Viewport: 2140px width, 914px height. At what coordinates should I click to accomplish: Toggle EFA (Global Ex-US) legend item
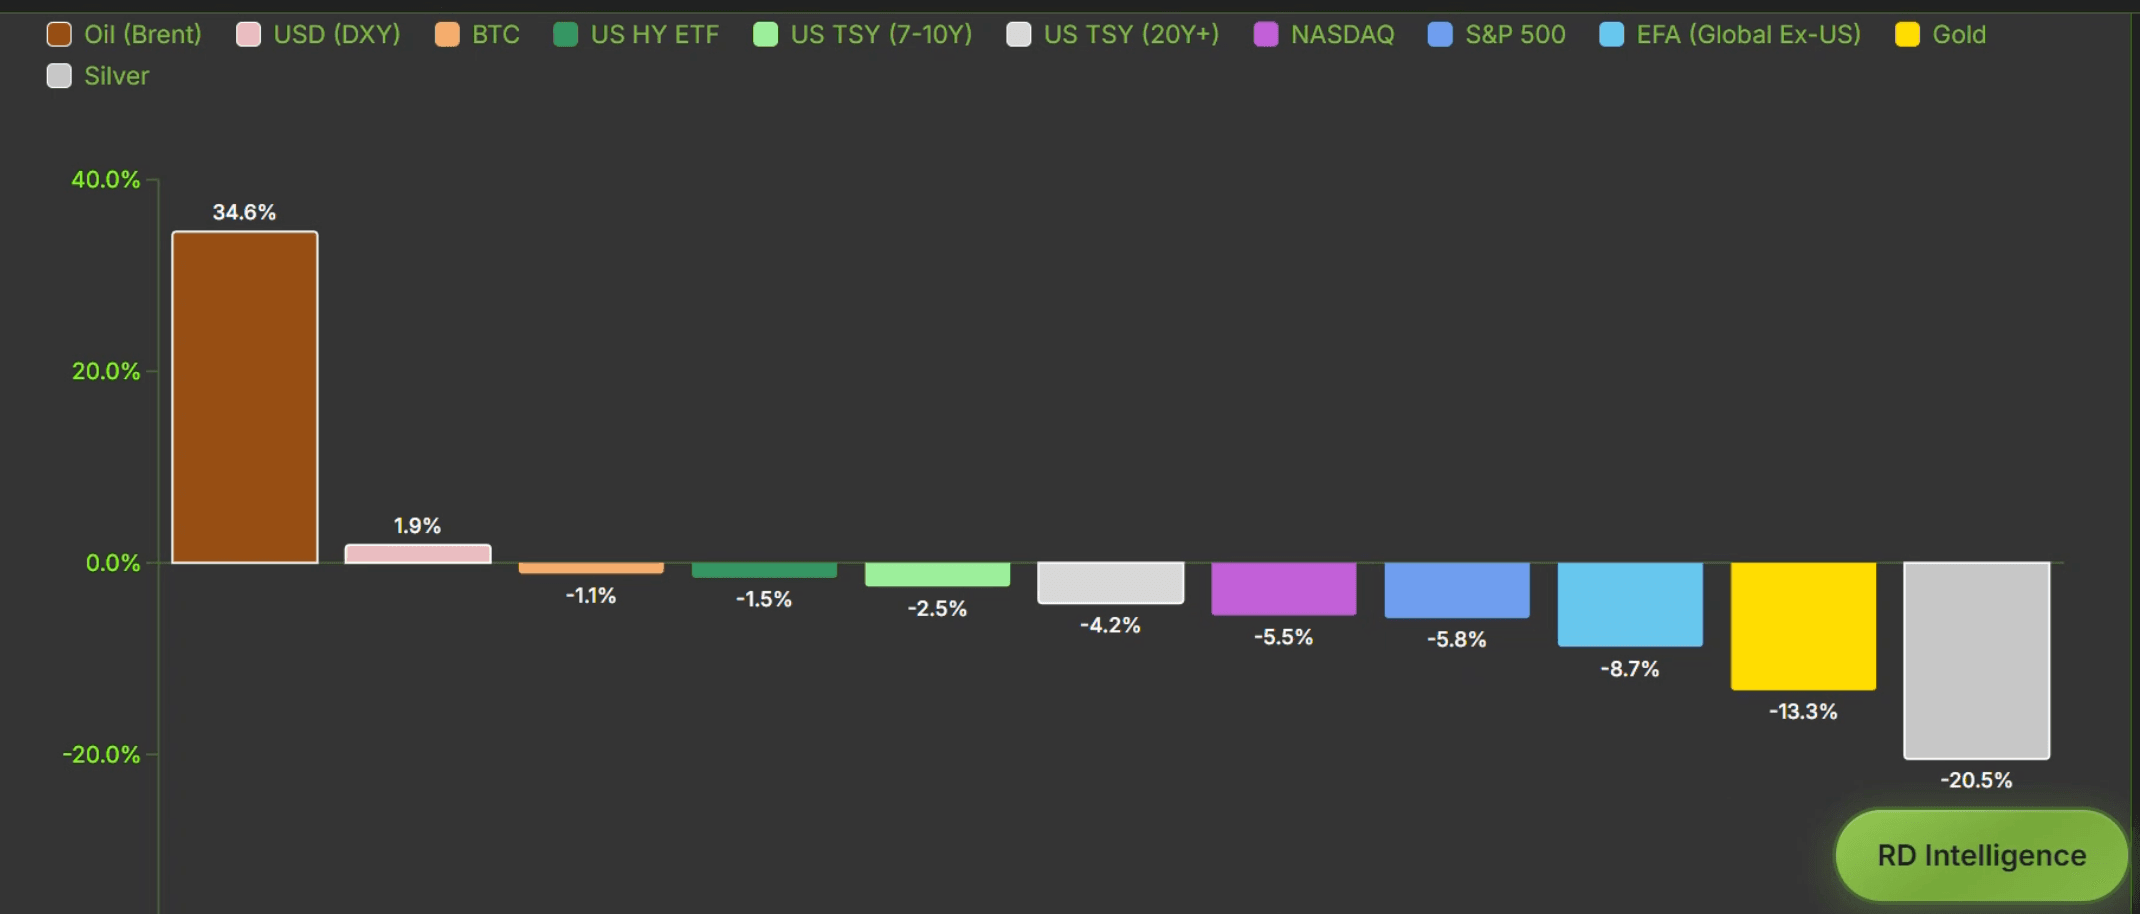coord(1730,35)
